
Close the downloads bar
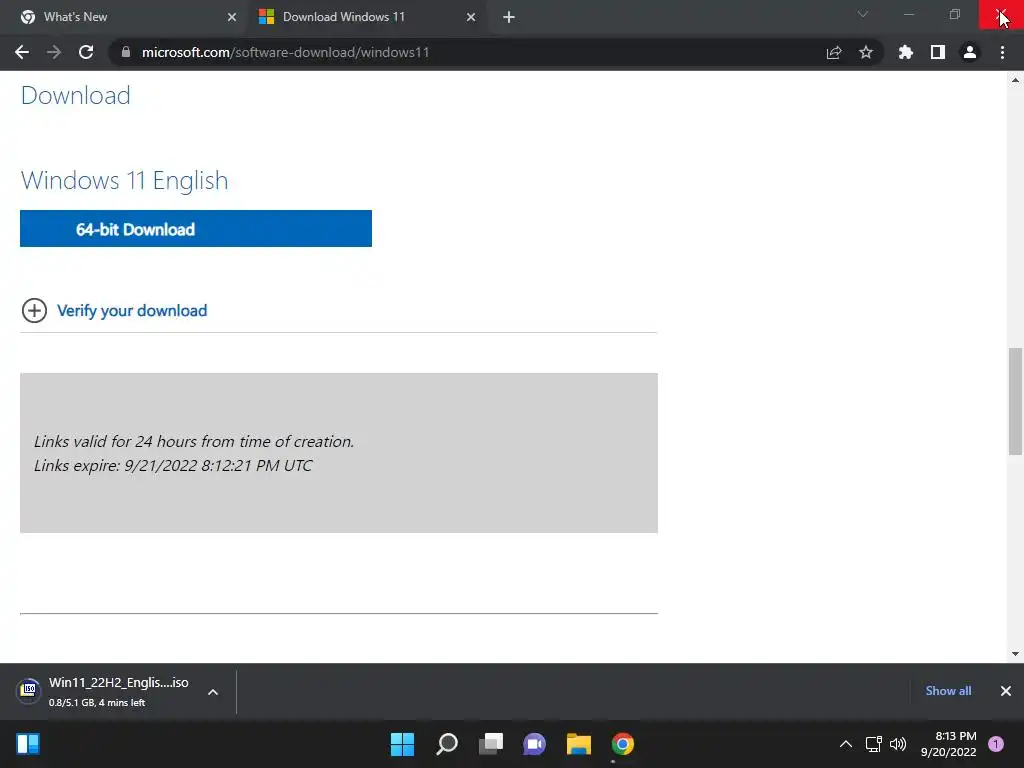pyautogui.click(x=1006, y=691)
